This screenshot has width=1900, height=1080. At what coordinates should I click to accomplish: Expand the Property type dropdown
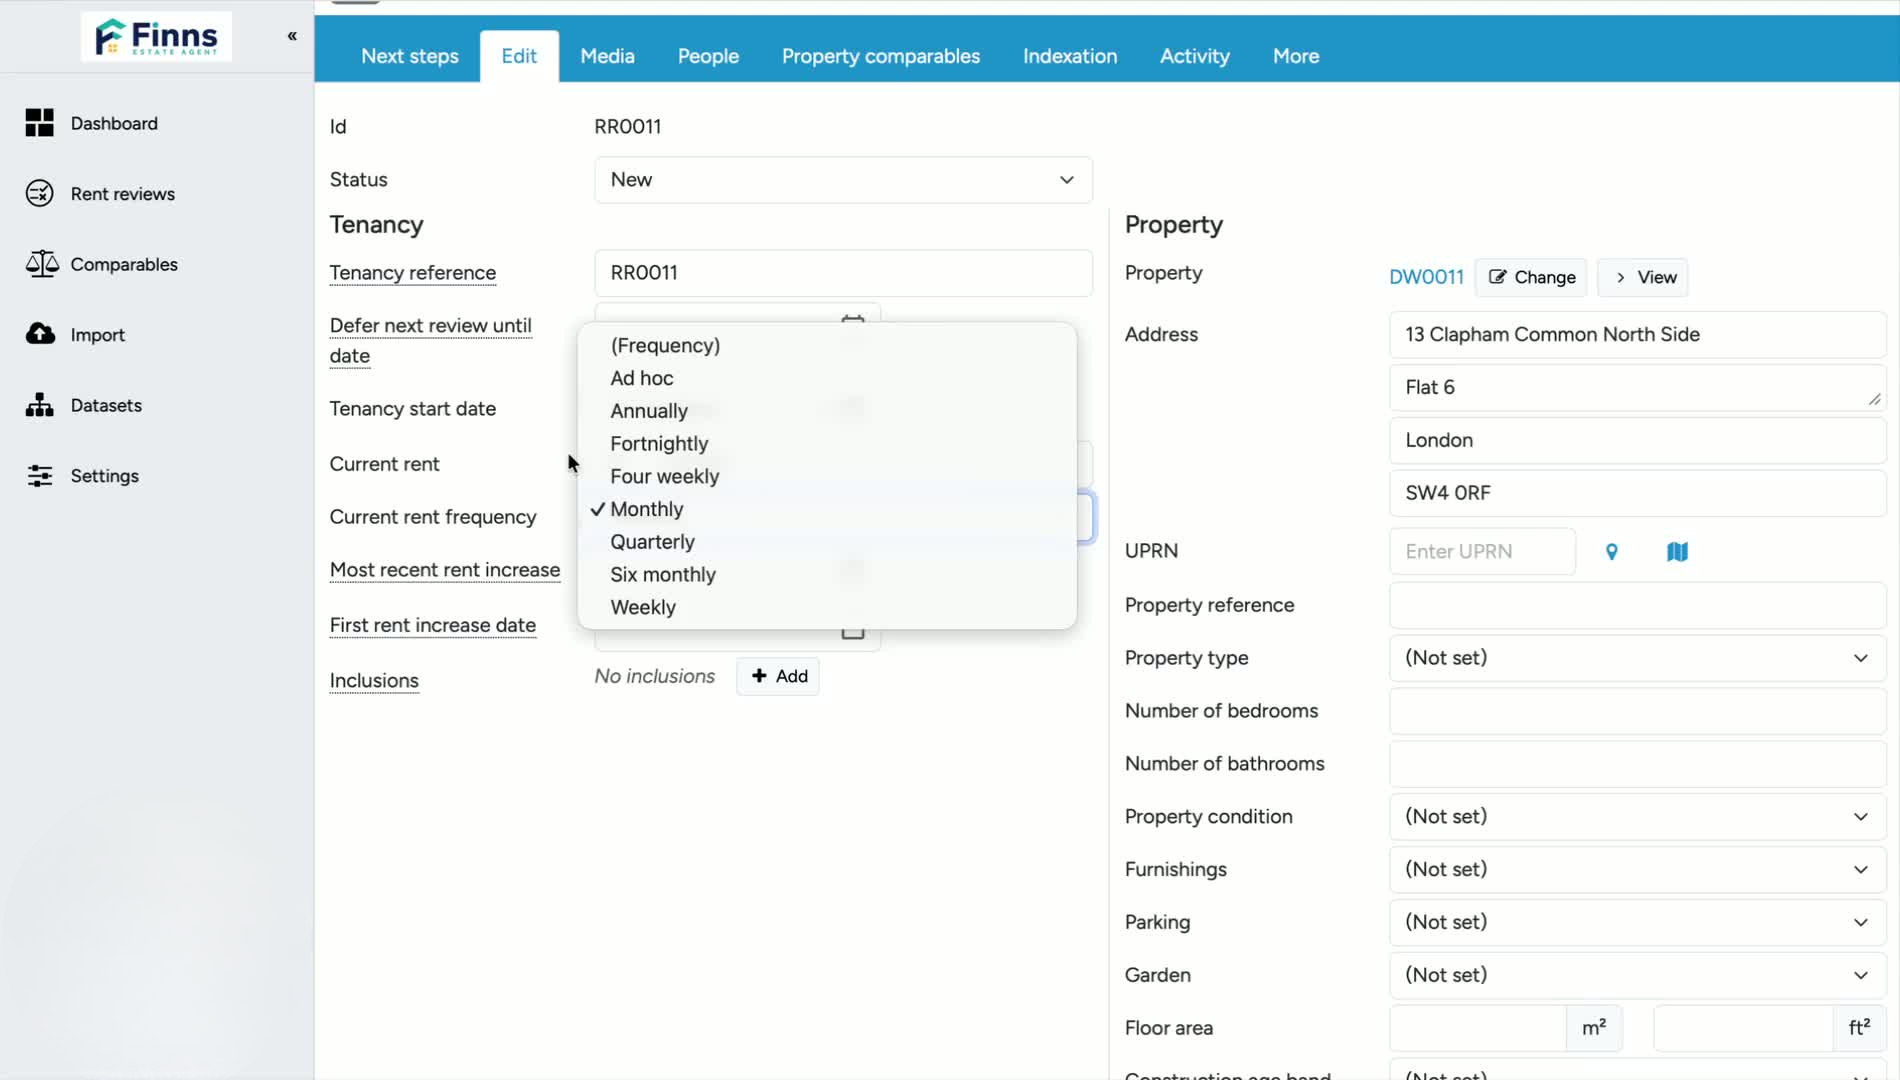(x=1637, y=658)
